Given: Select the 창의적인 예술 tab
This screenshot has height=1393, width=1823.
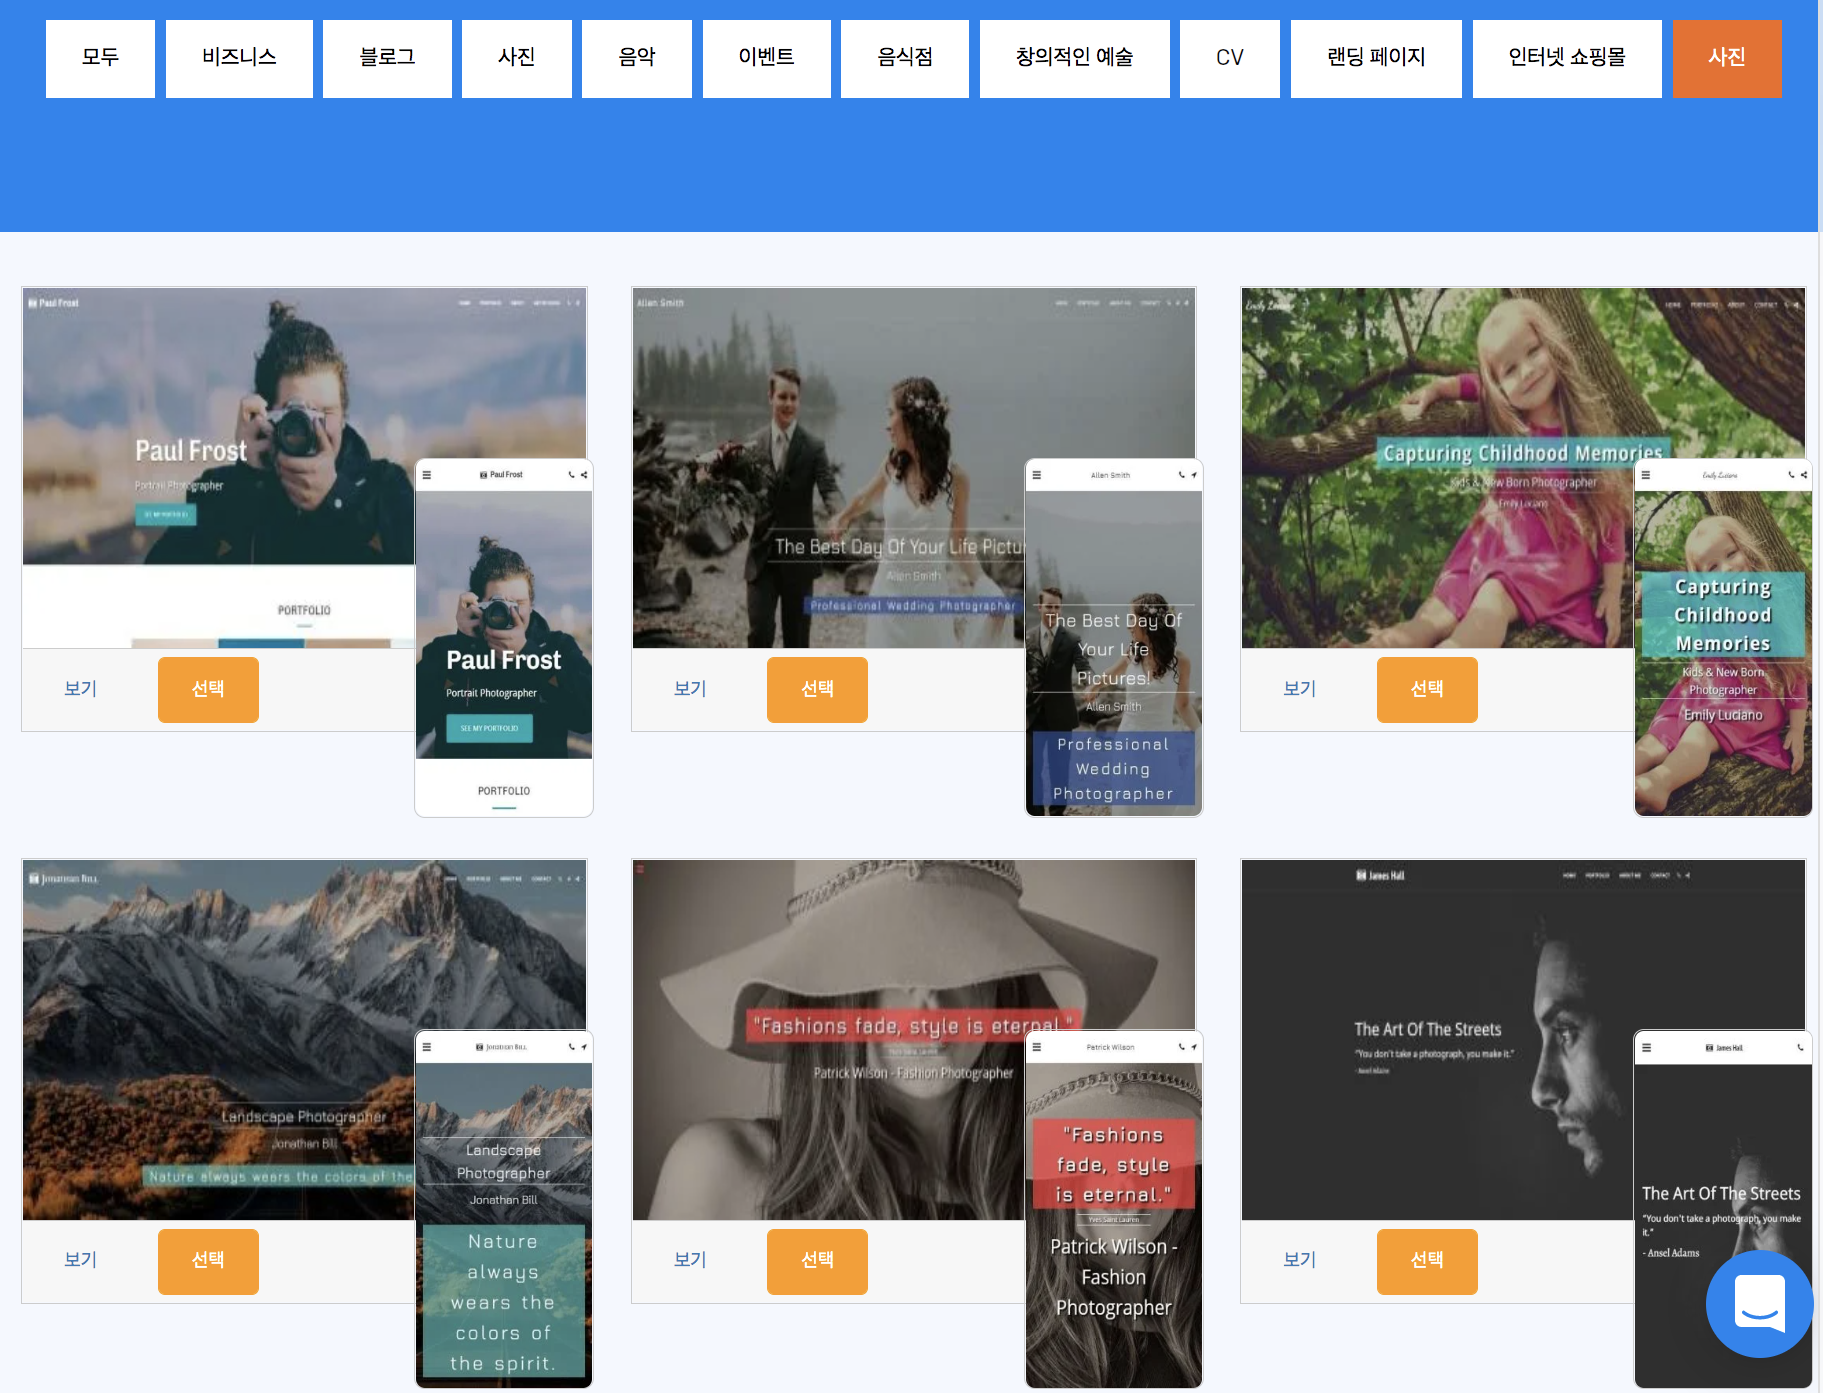Looking at the screenshot, I should coord(1074,58).
